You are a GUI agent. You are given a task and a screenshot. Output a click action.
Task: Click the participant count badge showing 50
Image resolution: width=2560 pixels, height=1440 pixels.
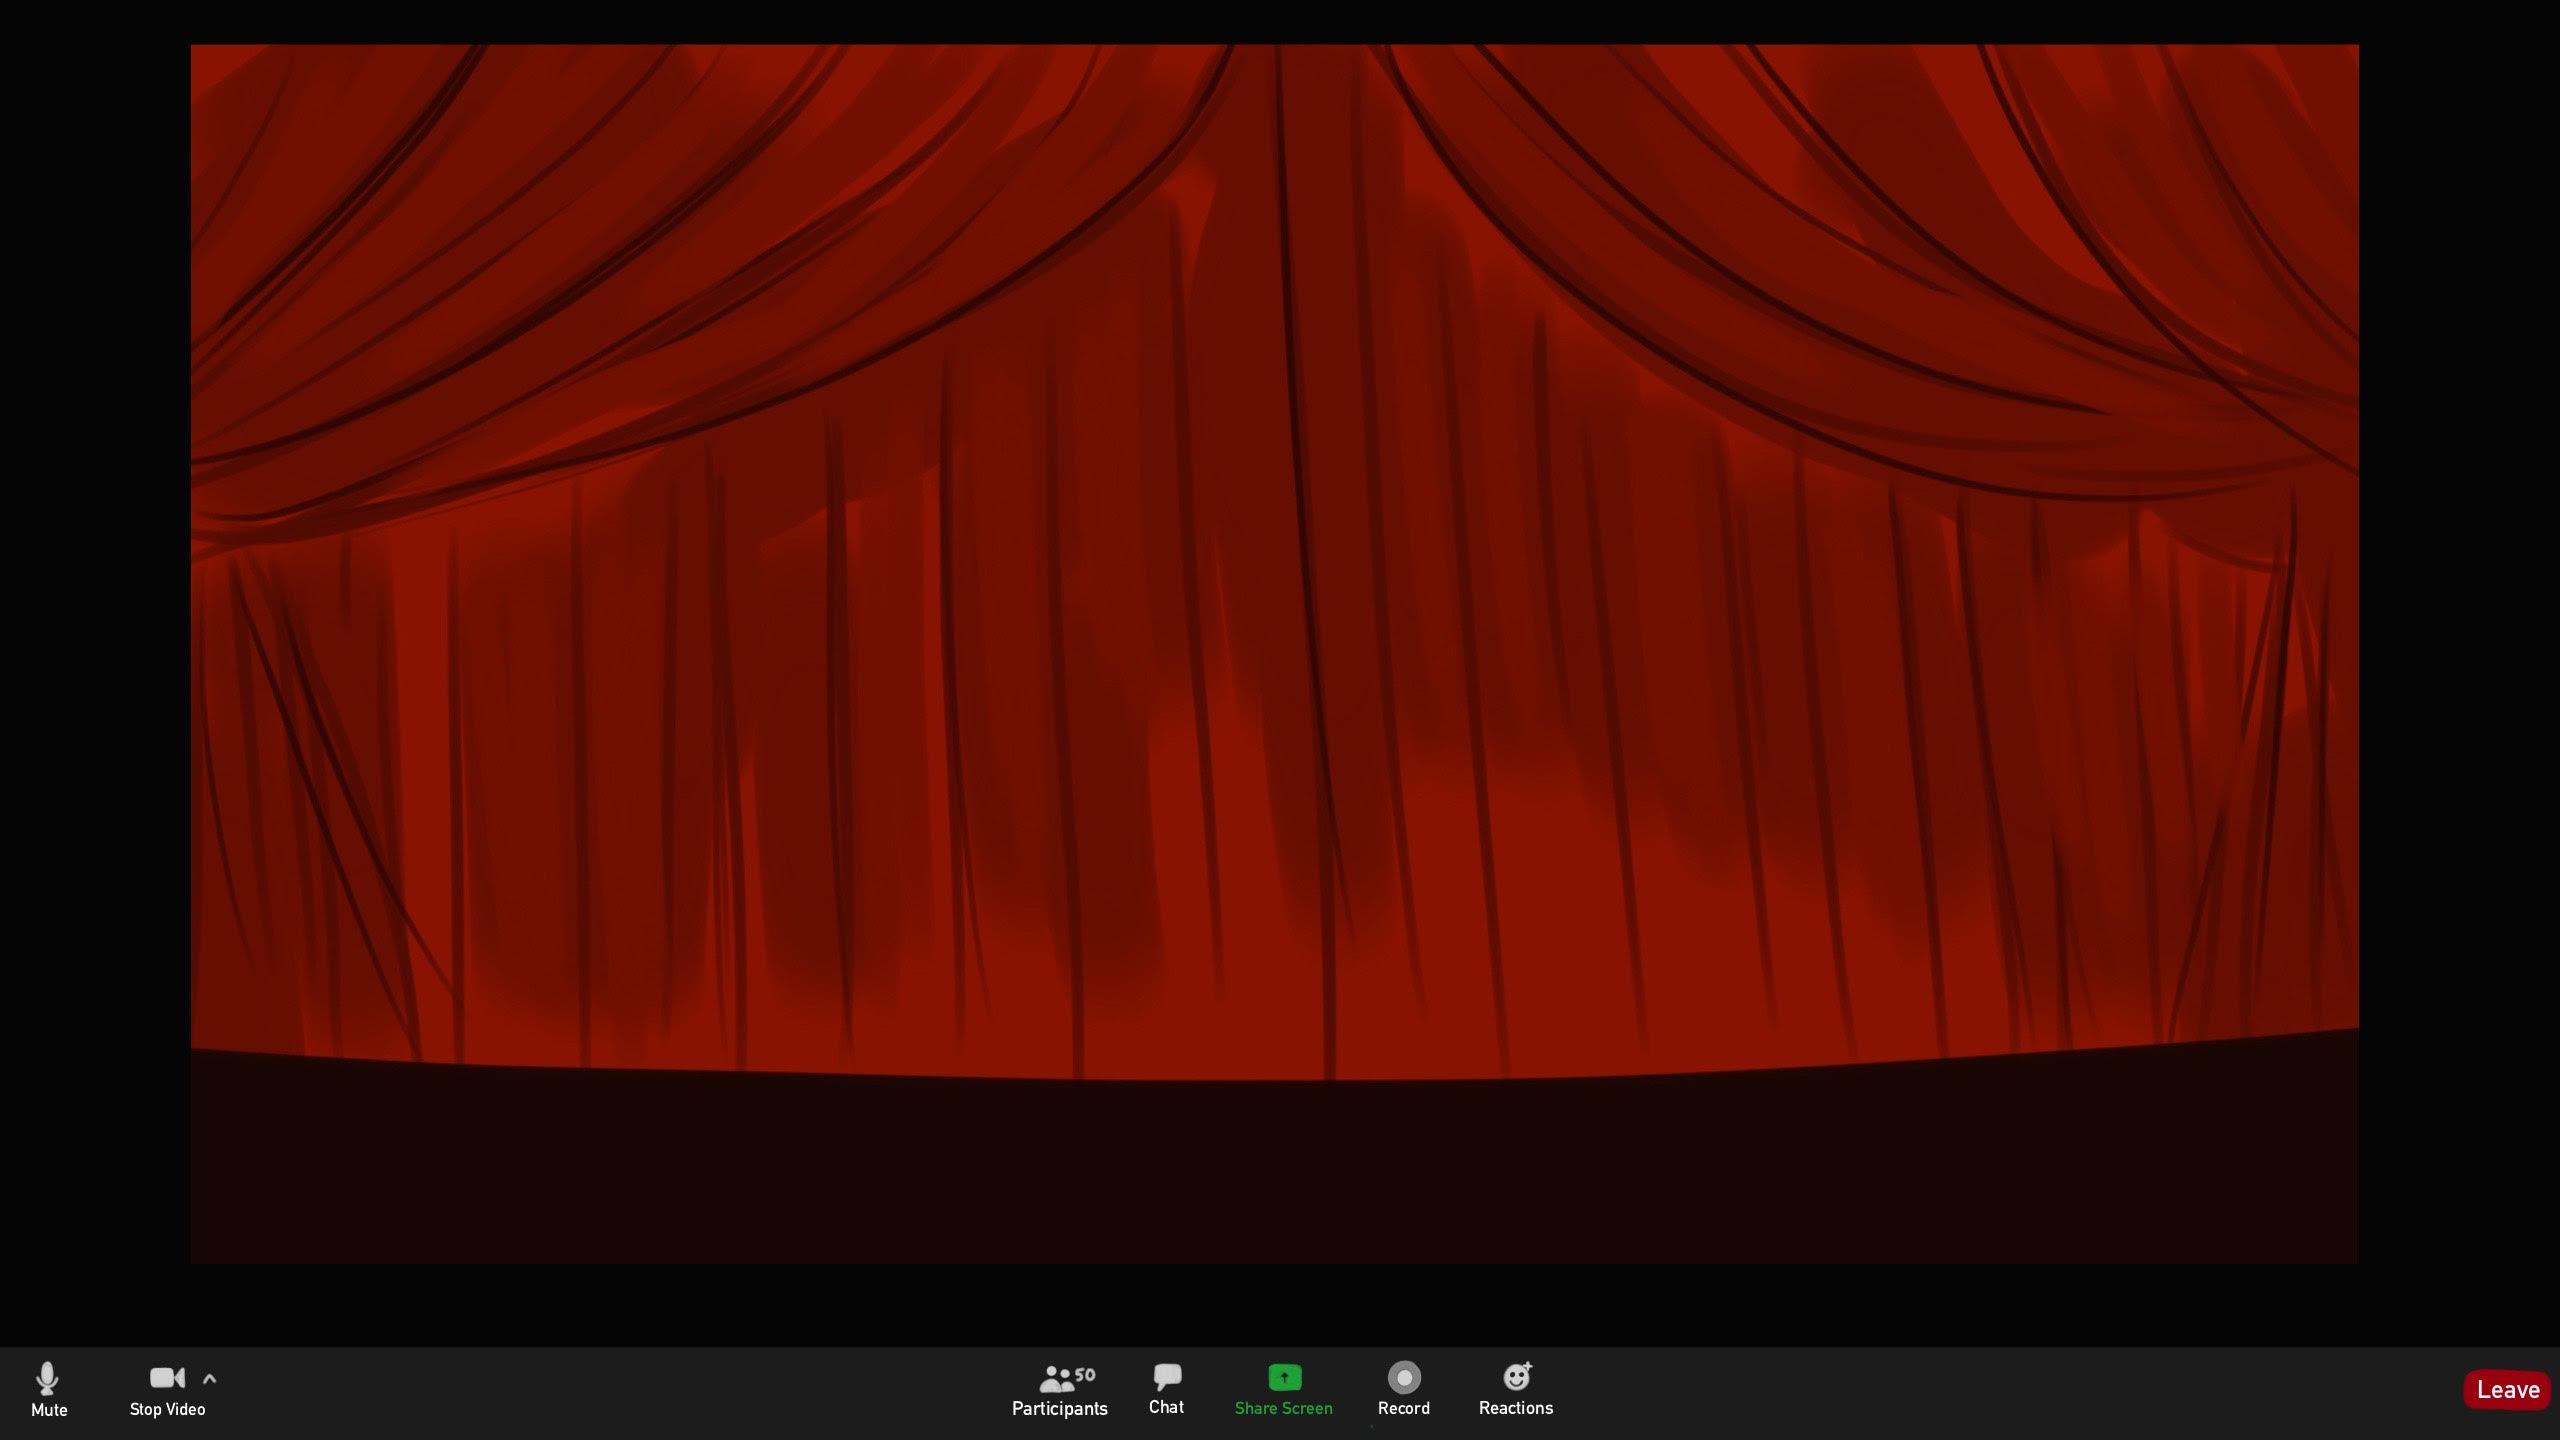click(1084, 1372)
